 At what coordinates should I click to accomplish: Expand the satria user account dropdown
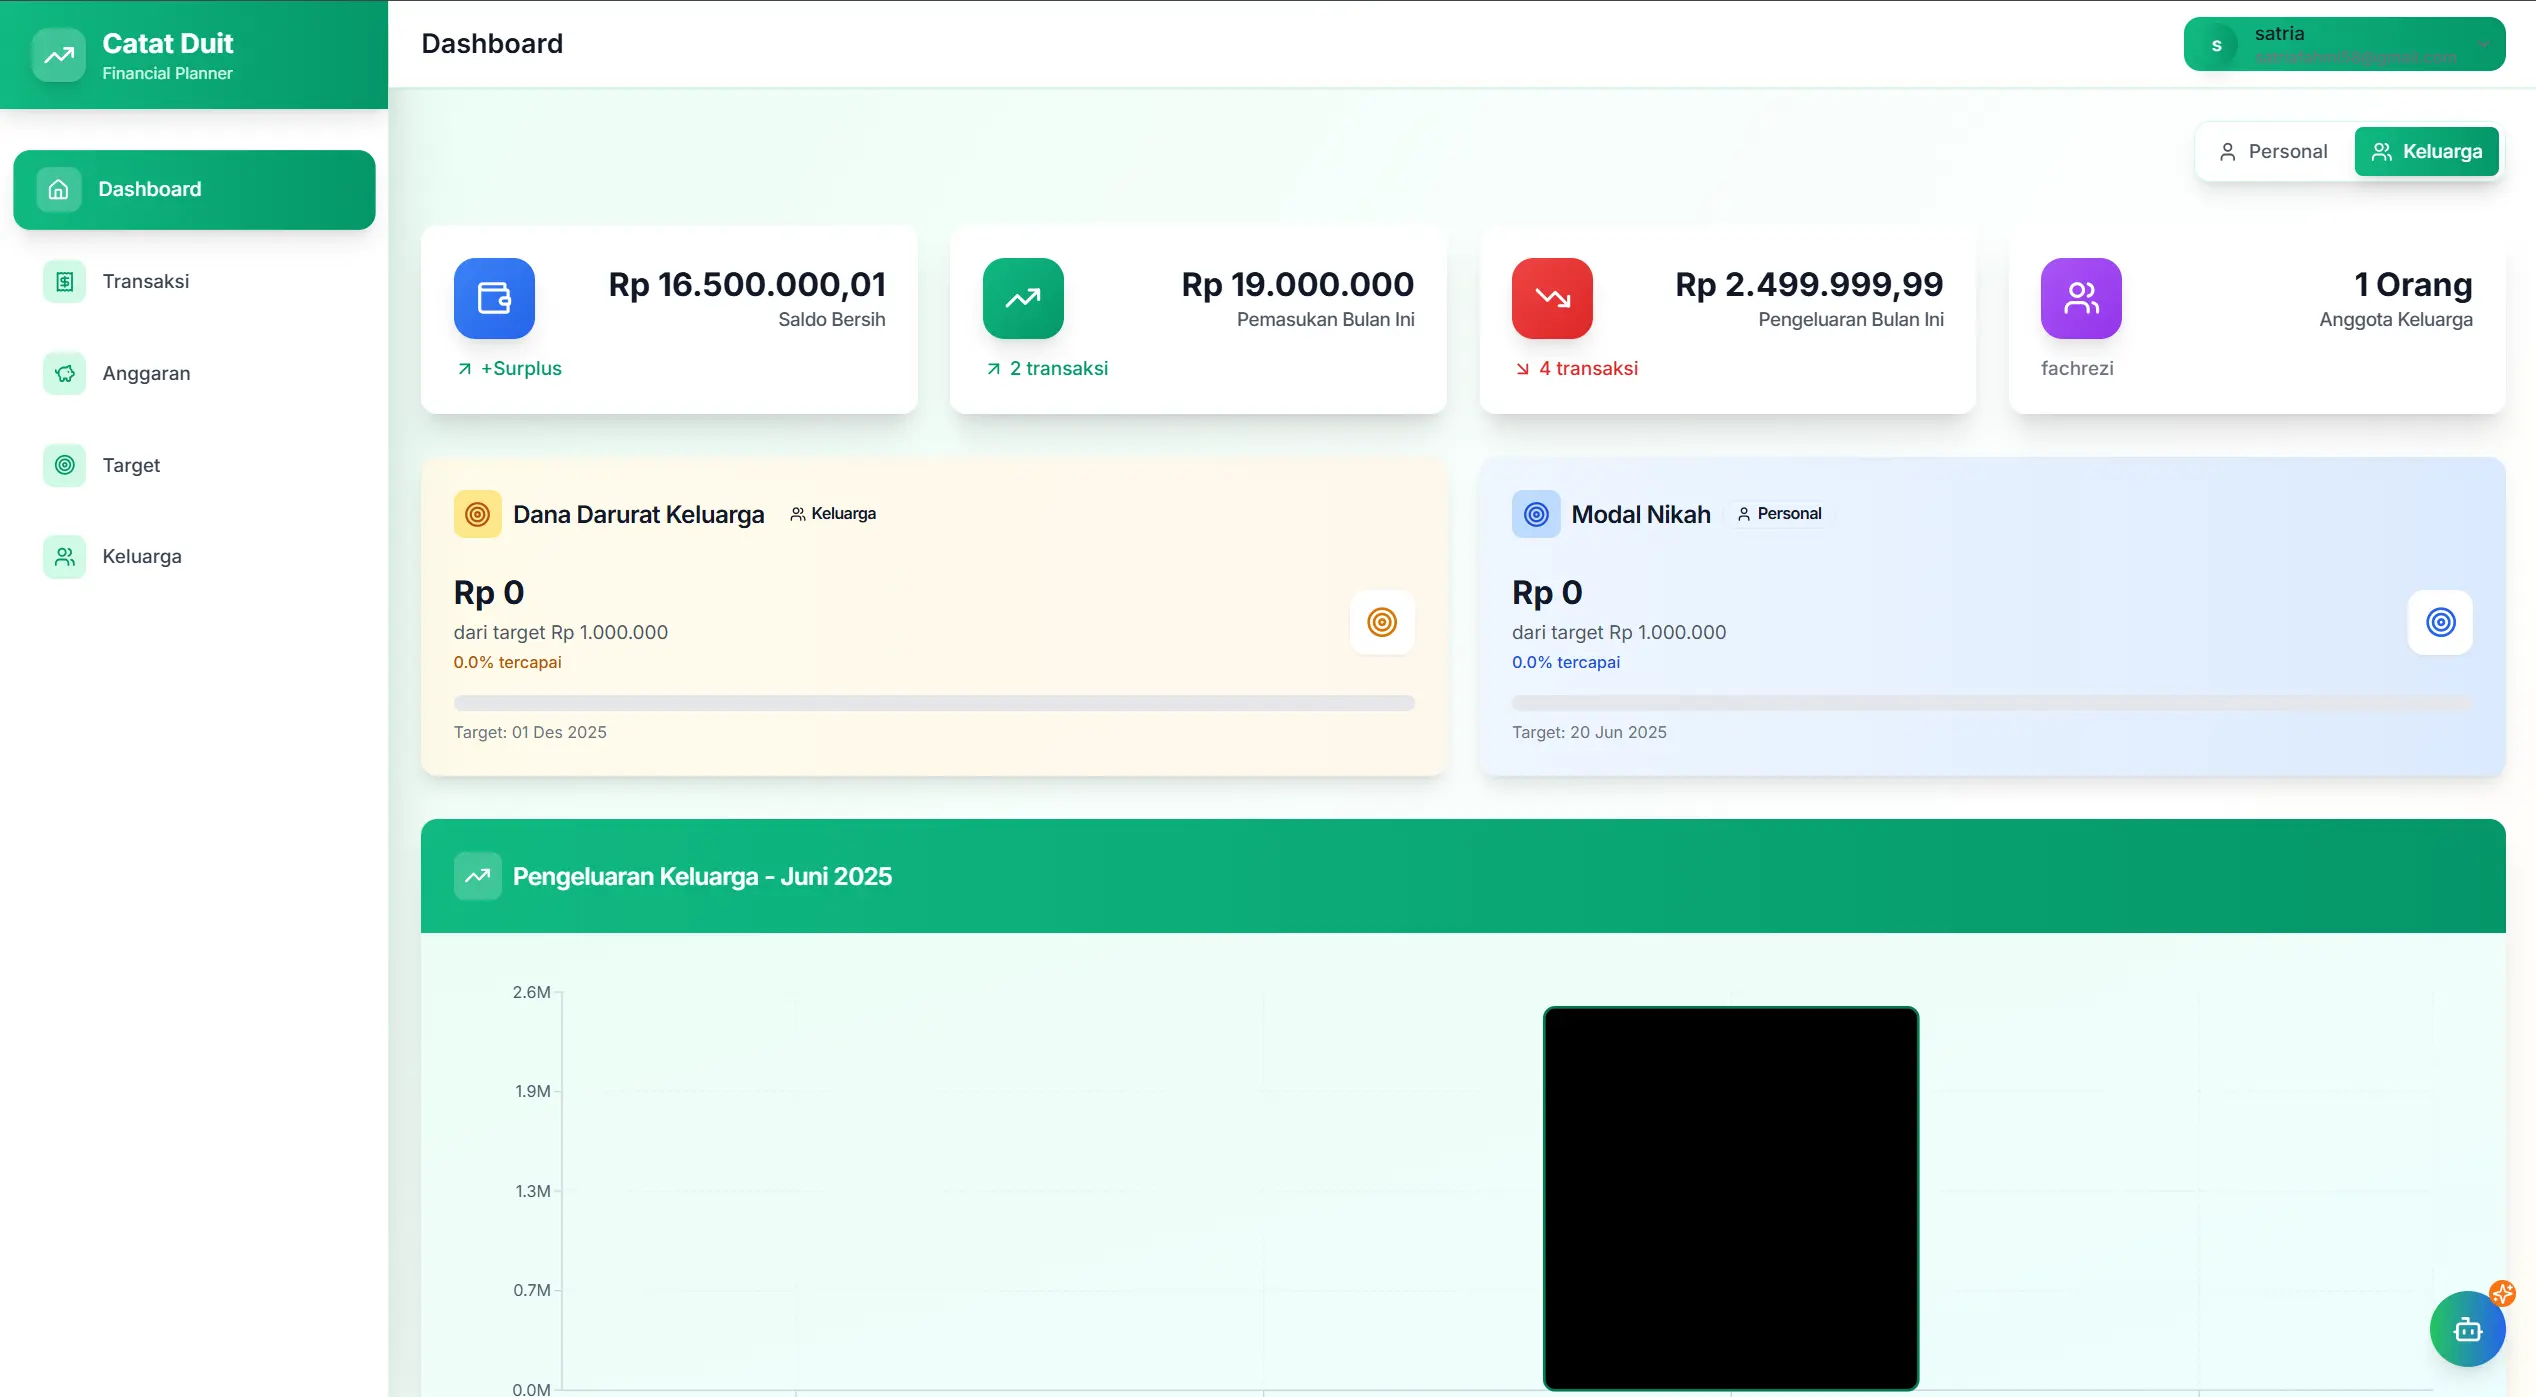(x=2482, y=45)
